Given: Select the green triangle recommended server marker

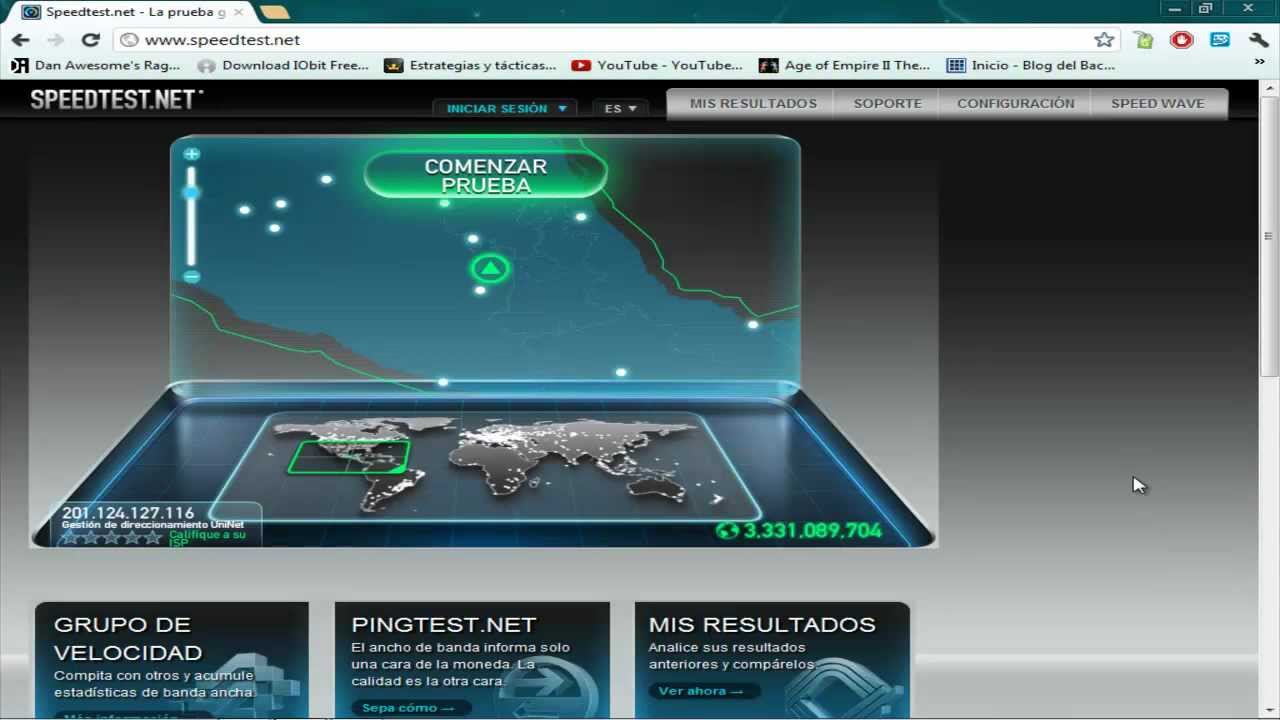Looking at the screenshot, I should [490, 268].
